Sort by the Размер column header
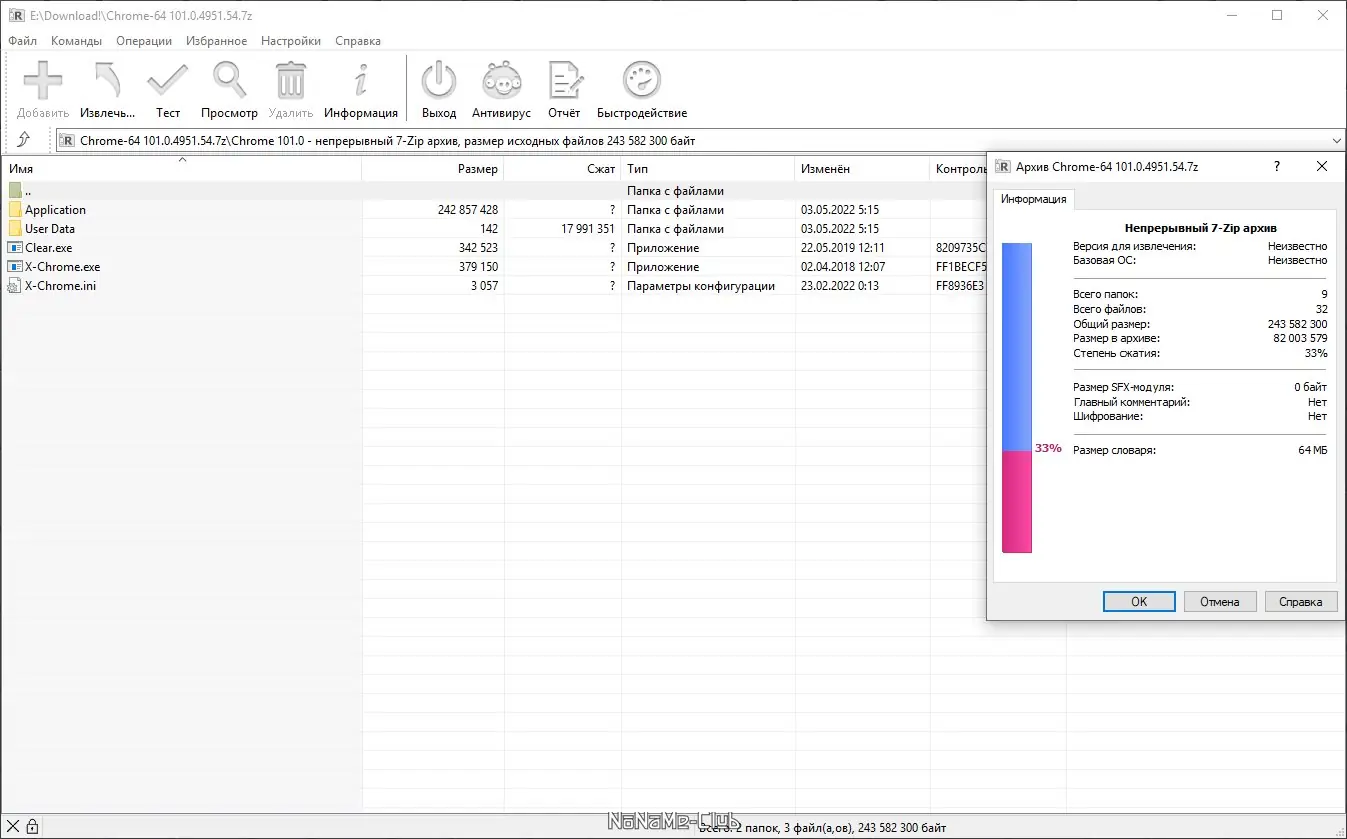The image size is (1347, 839). click(433, 169)
